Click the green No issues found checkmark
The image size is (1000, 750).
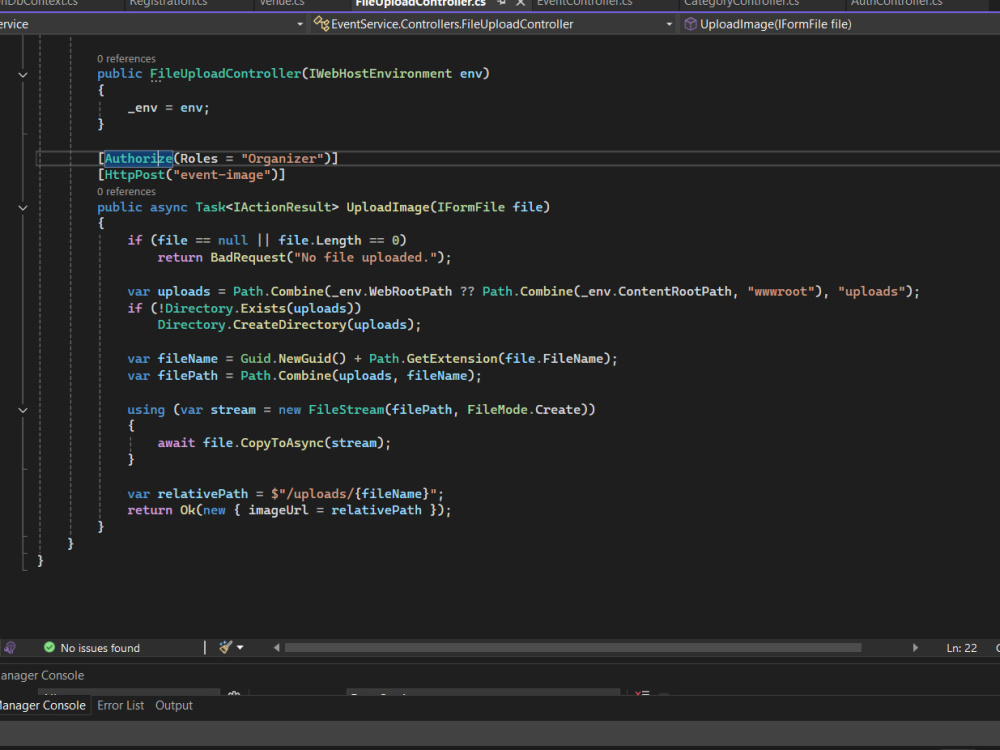click(49, 647)
